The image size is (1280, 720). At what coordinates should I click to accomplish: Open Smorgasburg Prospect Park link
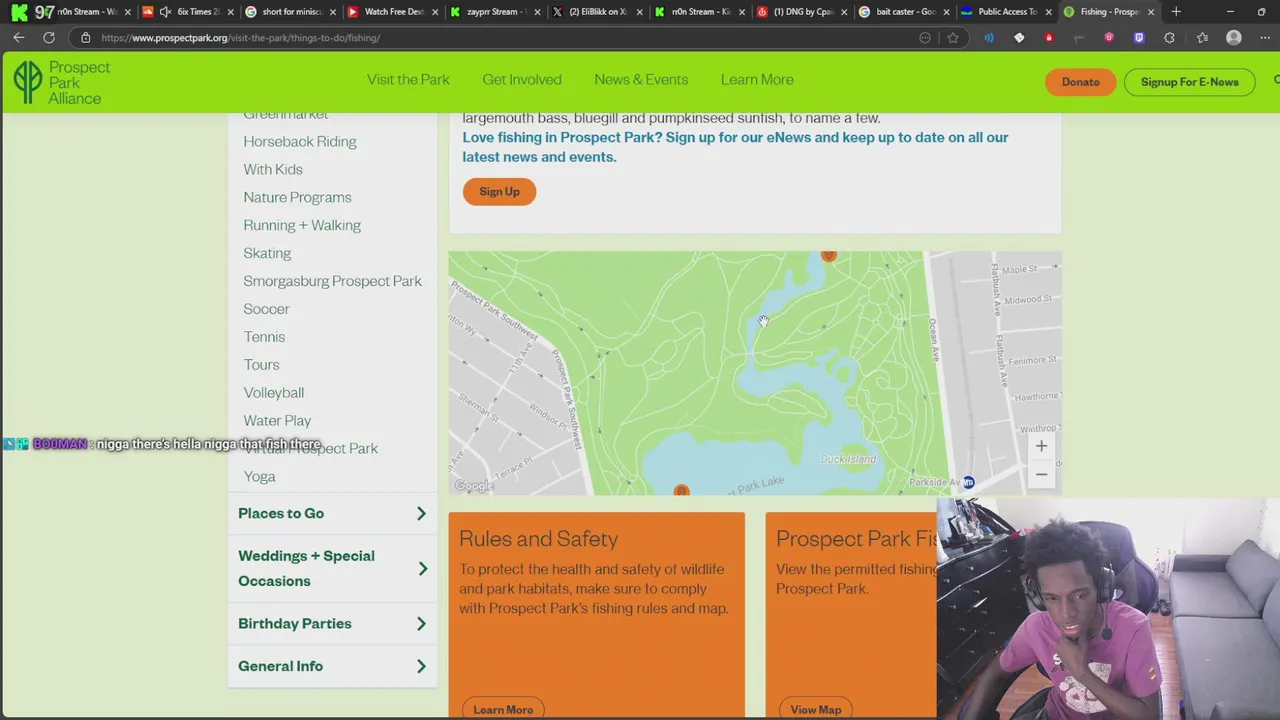coord(332,281)
